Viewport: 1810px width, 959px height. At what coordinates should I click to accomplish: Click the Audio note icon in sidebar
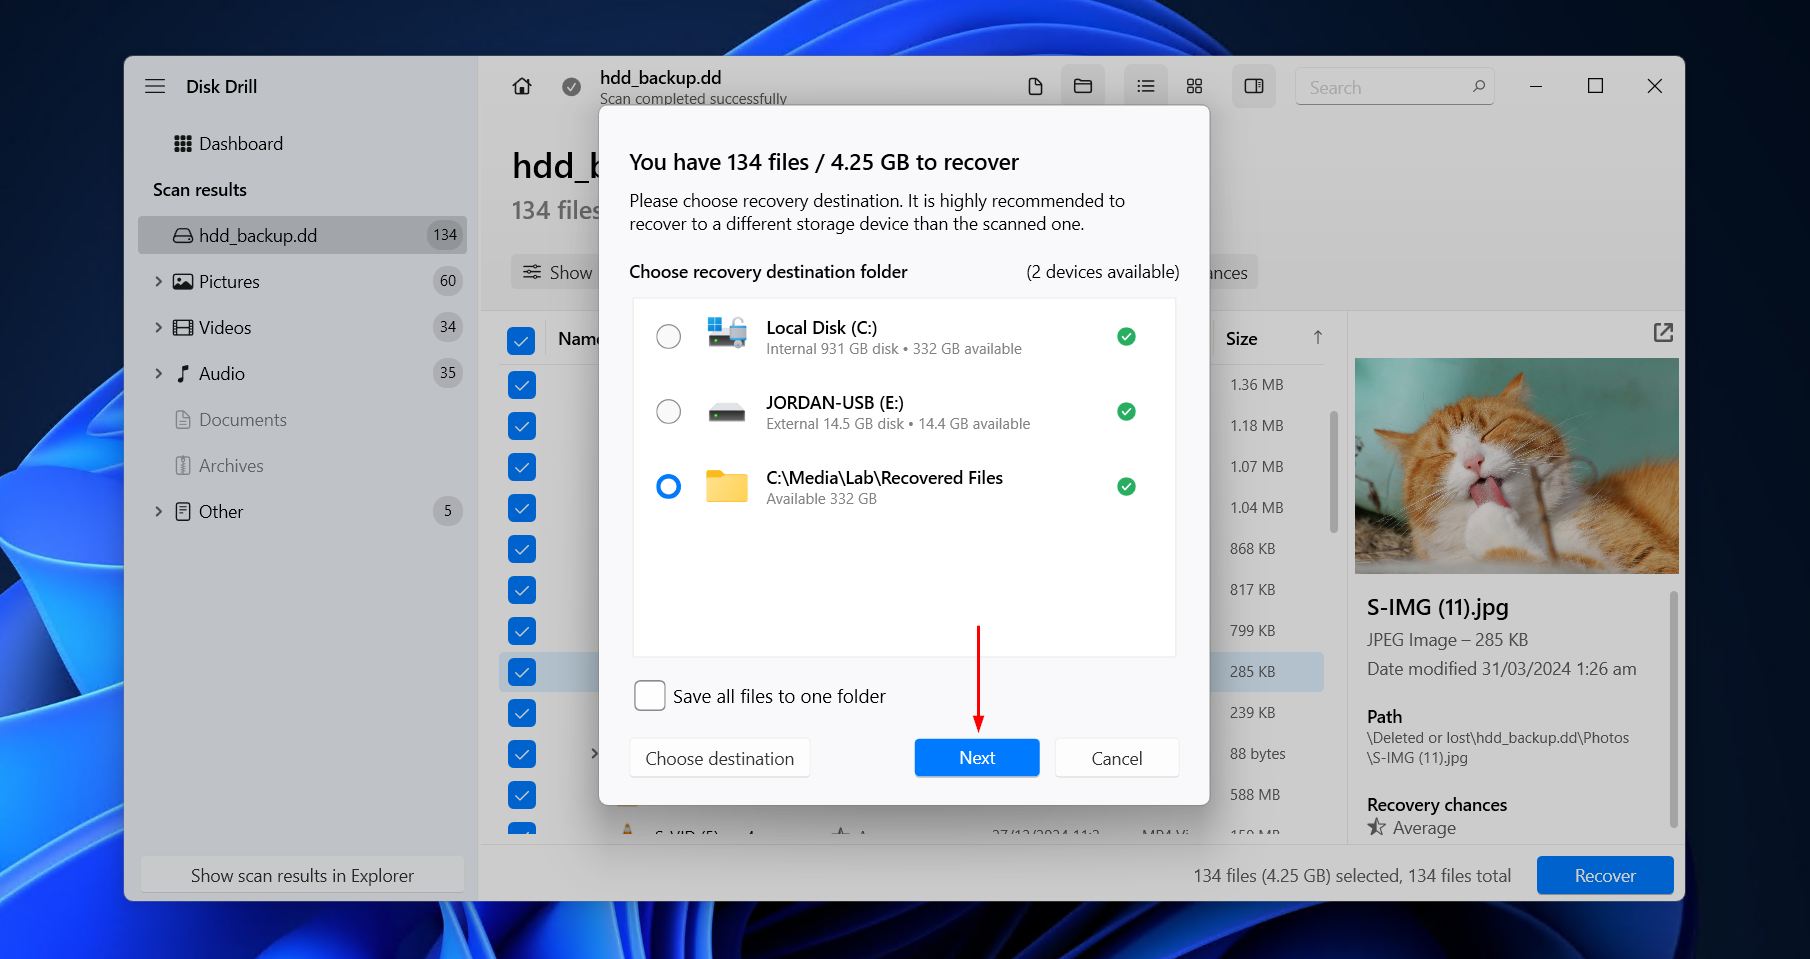[182, 373]
